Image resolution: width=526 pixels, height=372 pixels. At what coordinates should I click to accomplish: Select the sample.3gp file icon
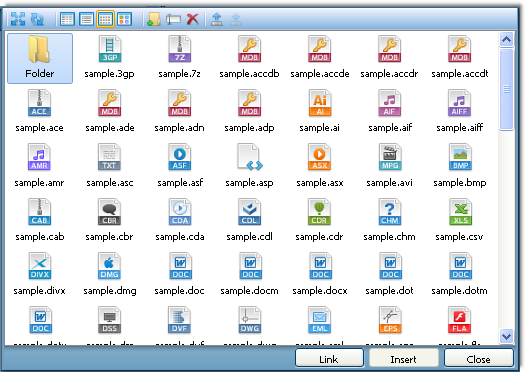pos(110,49)
